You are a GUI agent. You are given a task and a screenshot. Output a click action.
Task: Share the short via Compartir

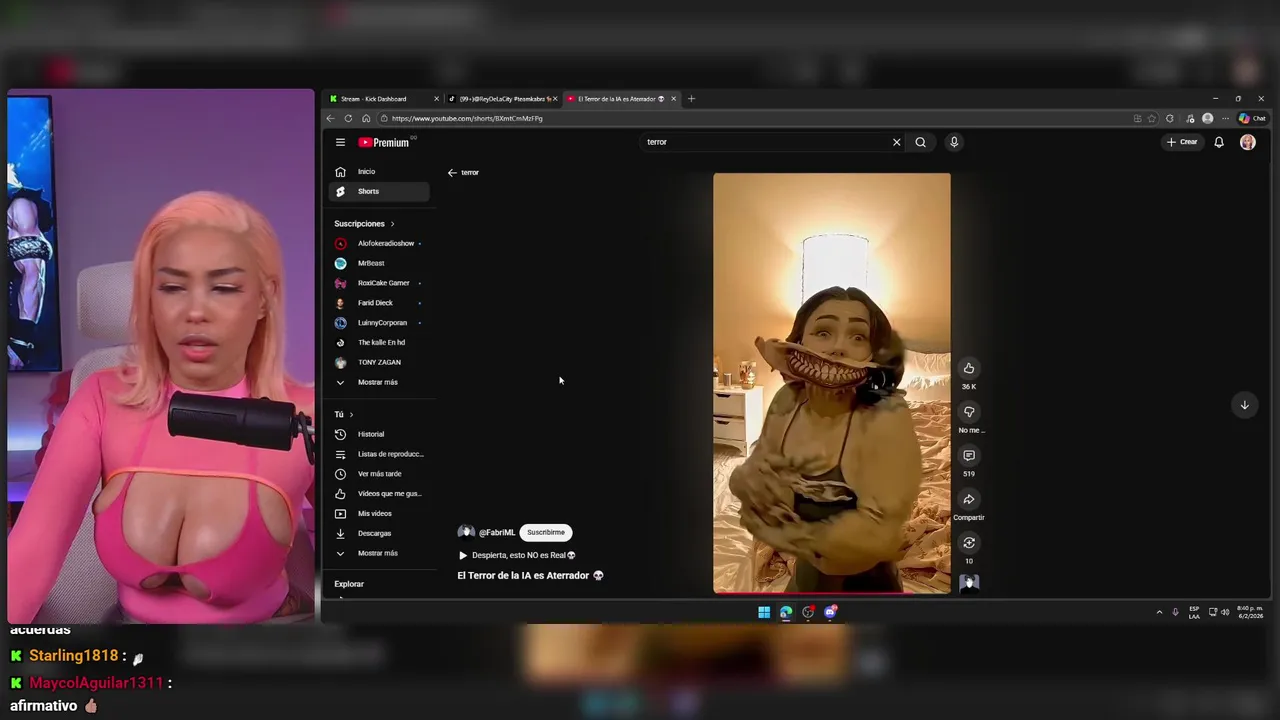coord(968,499)
